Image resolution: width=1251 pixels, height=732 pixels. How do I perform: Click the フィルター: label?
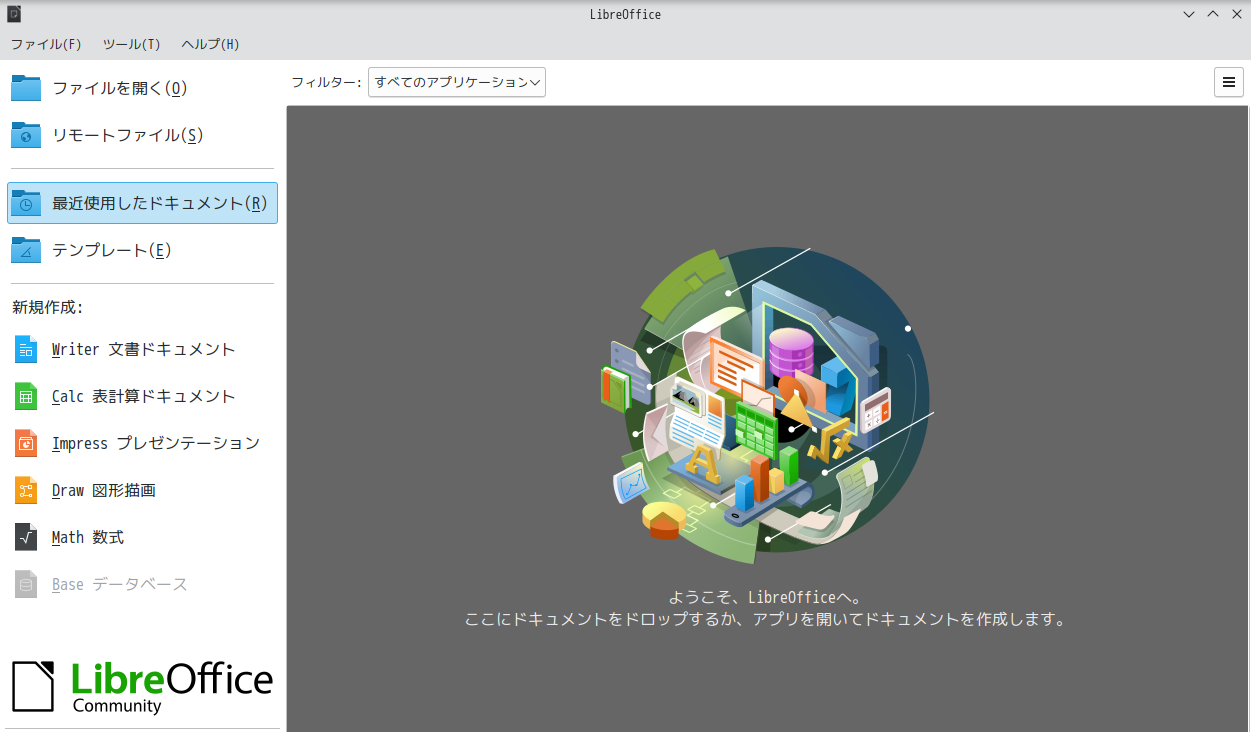326,82
